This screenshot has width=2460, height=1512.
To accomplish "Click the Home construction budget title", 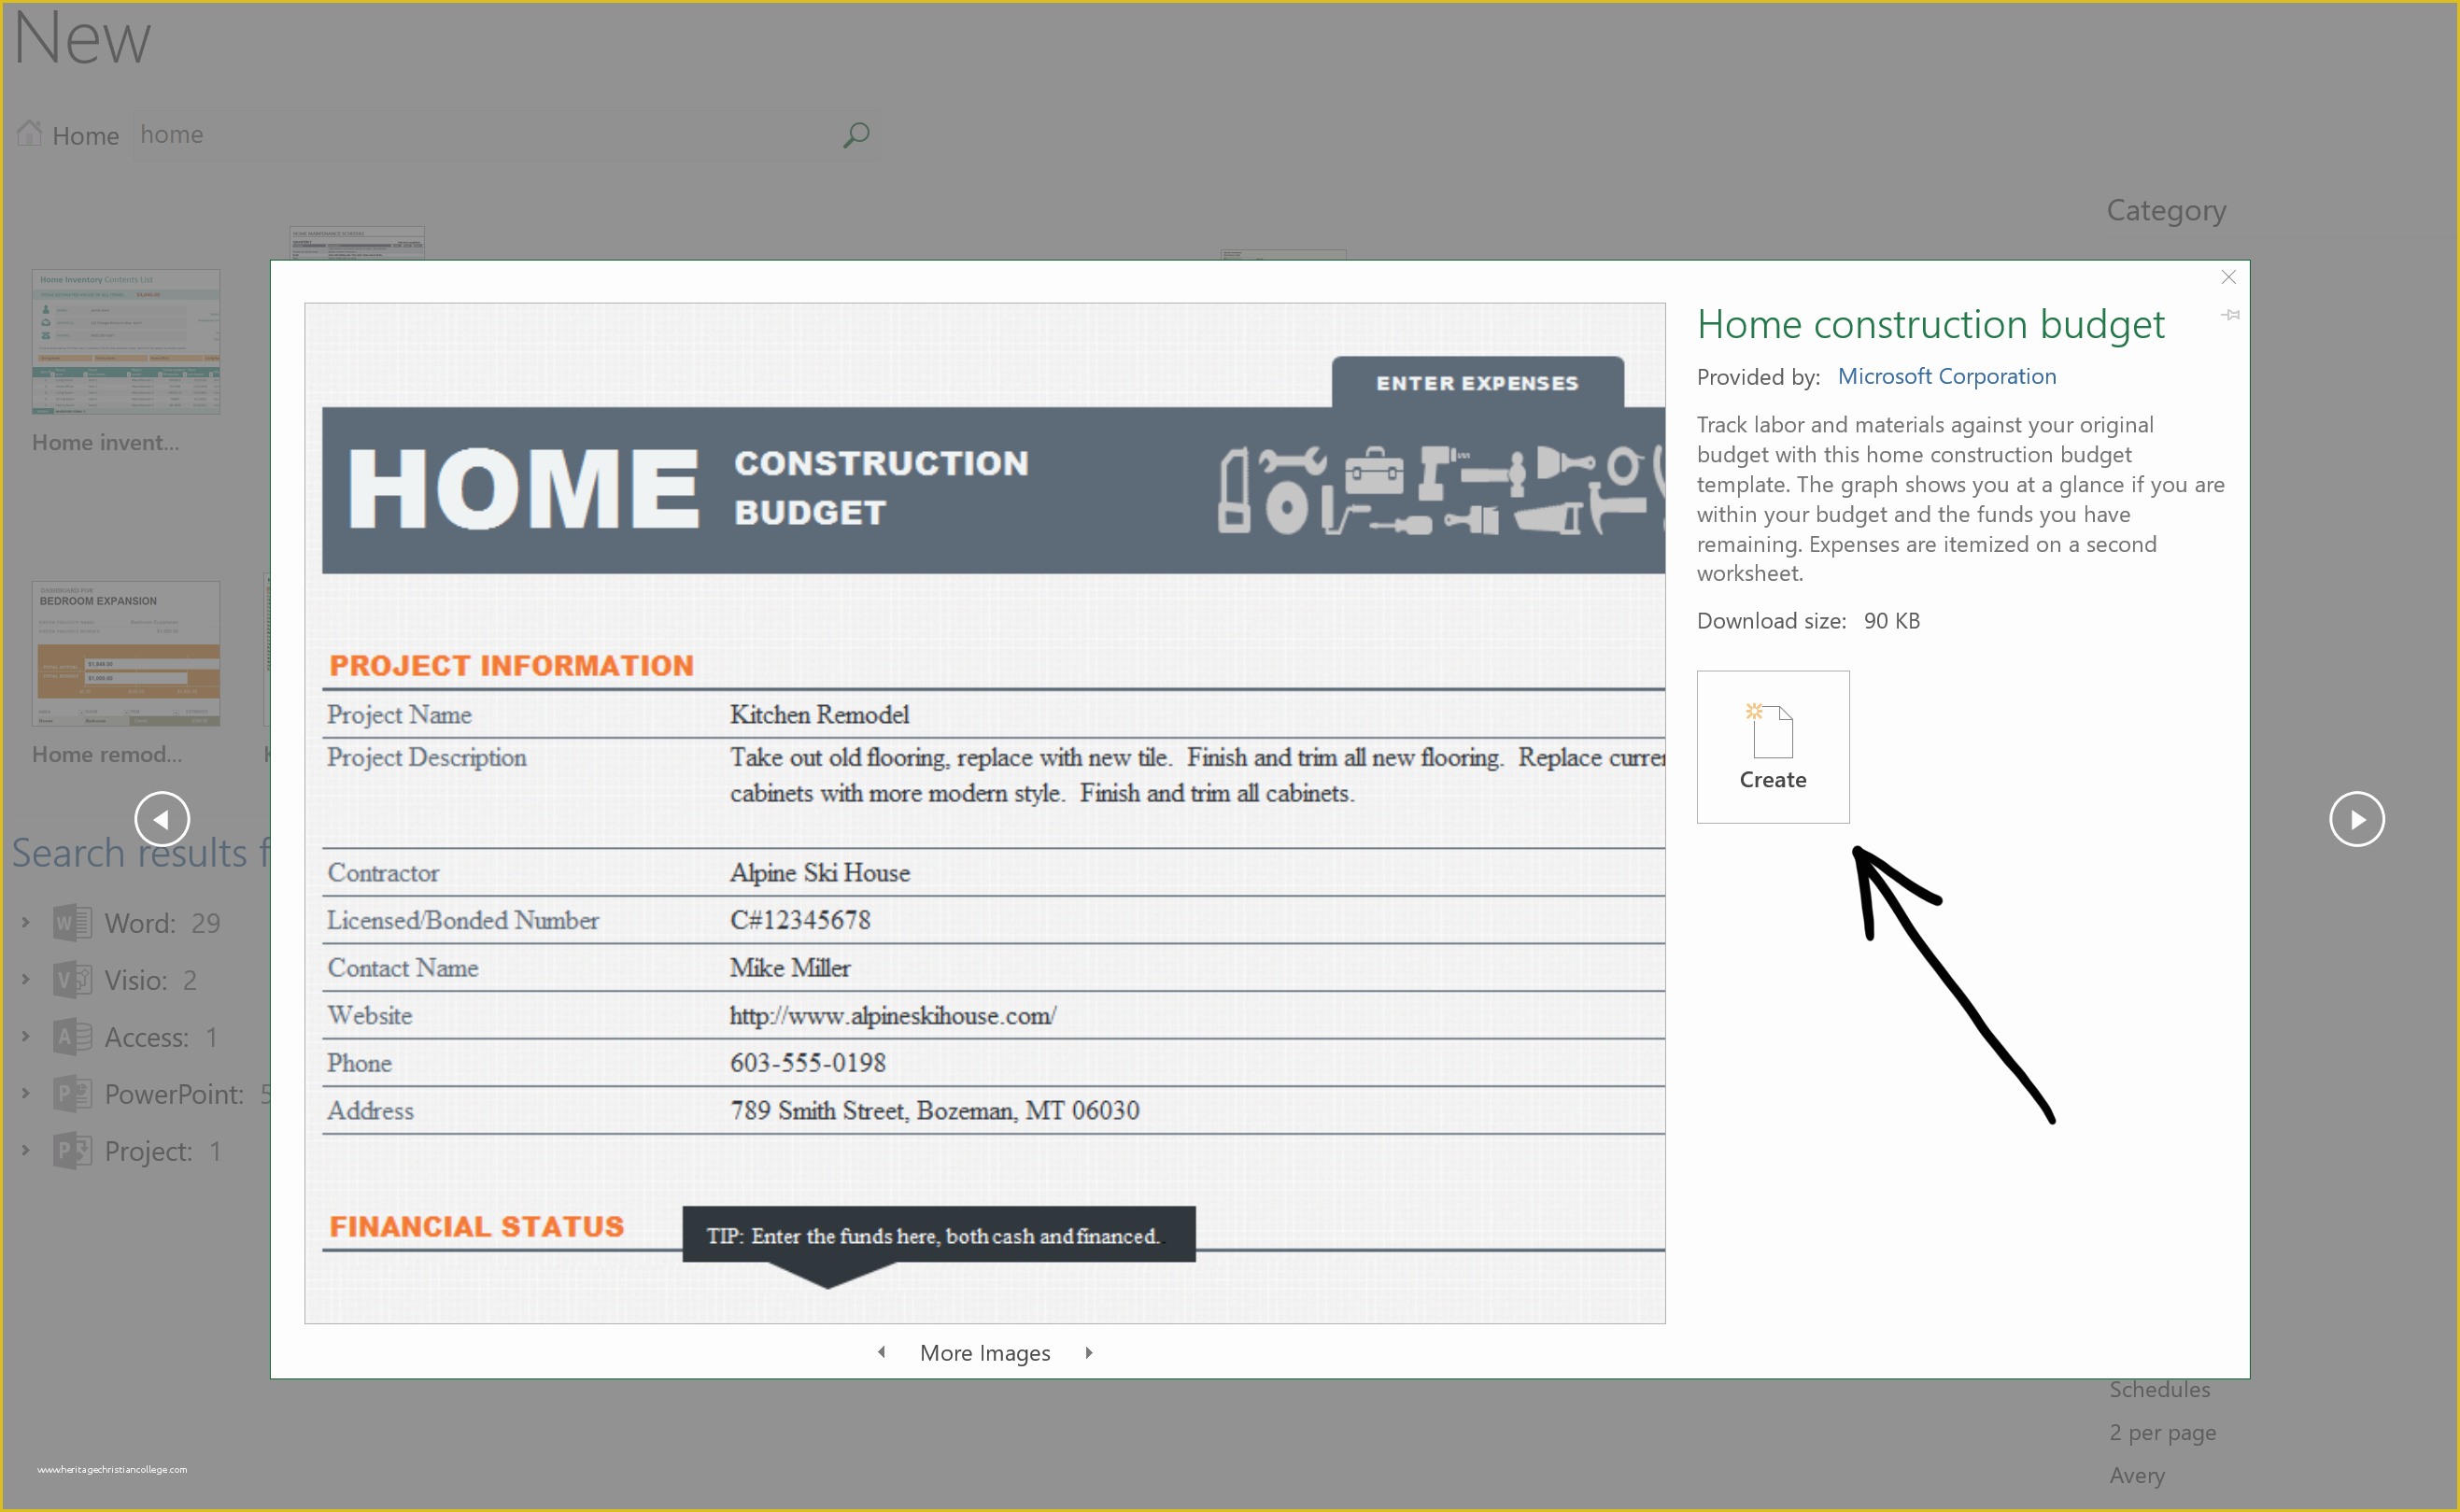I will [1930, 324].
